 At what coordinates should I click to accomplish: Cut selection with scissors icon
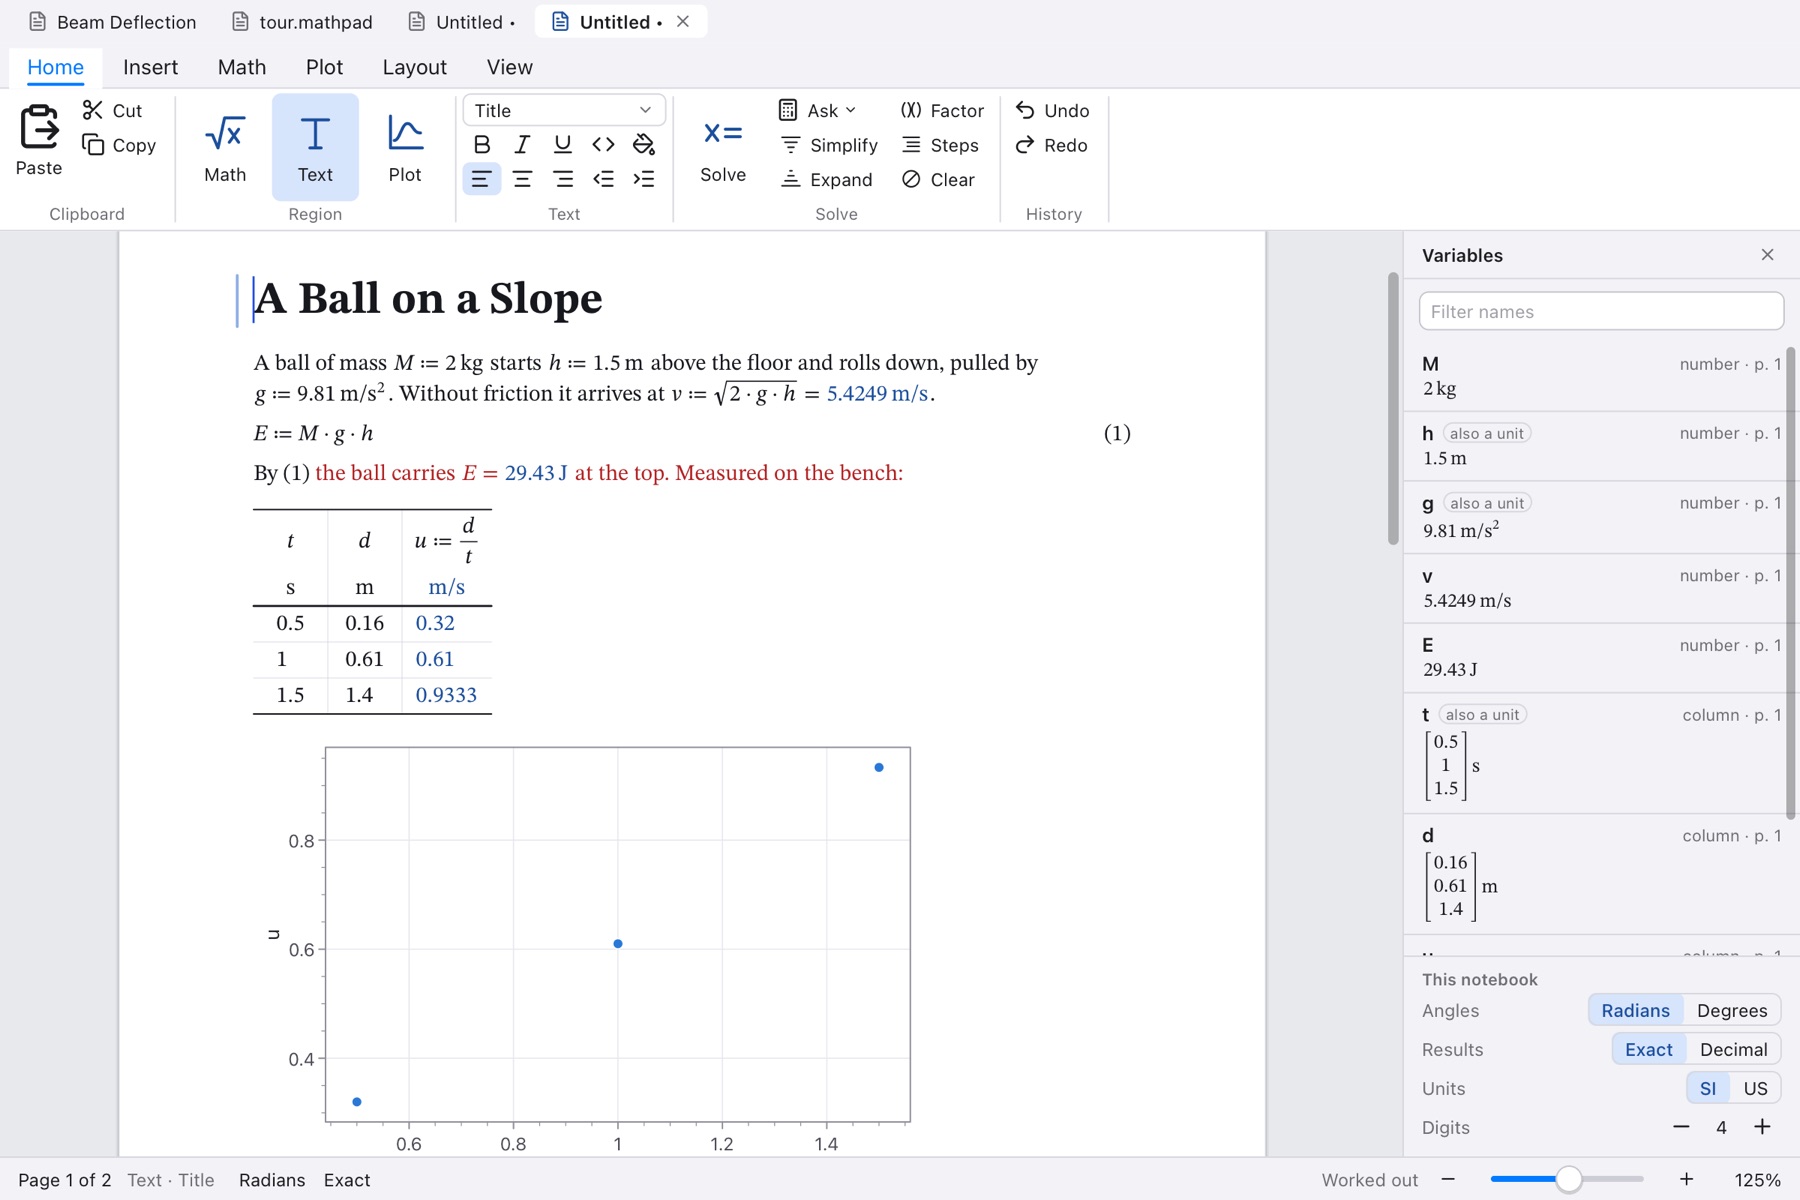coord(113,110)
